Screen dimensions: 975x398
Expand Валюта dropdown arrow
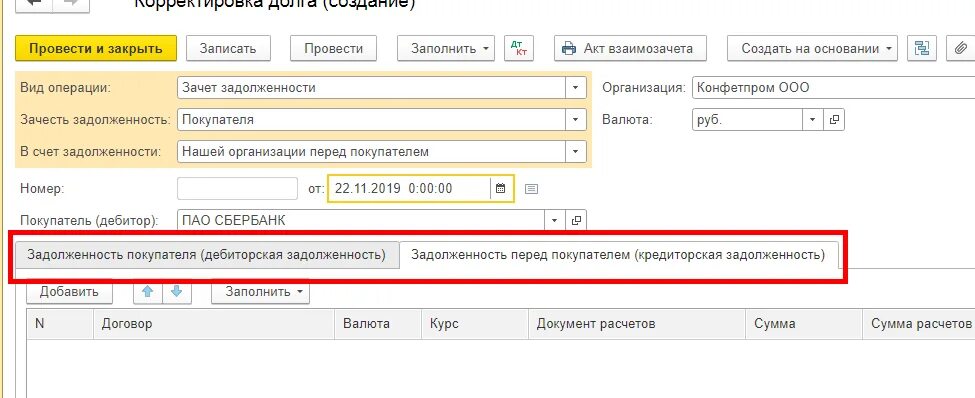tap(813, 119)
